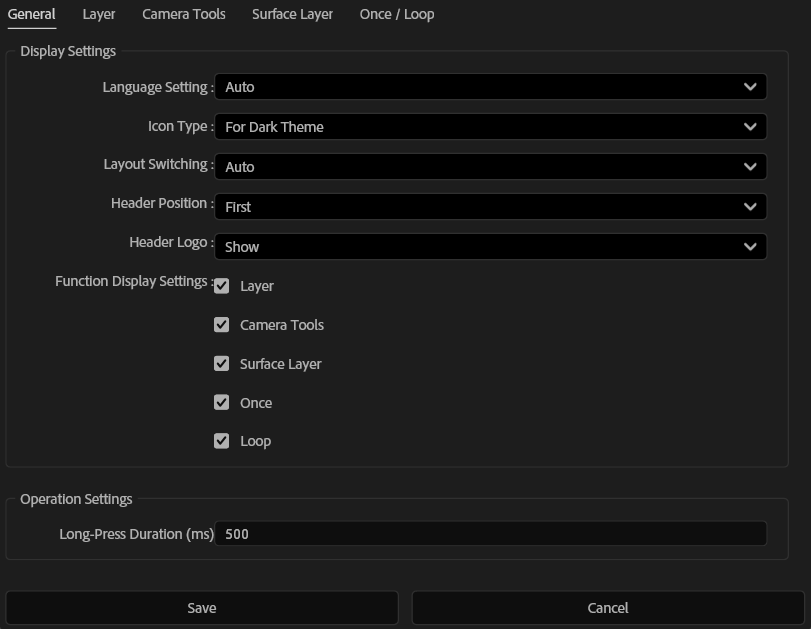Click the Save button

pos(202,607)
